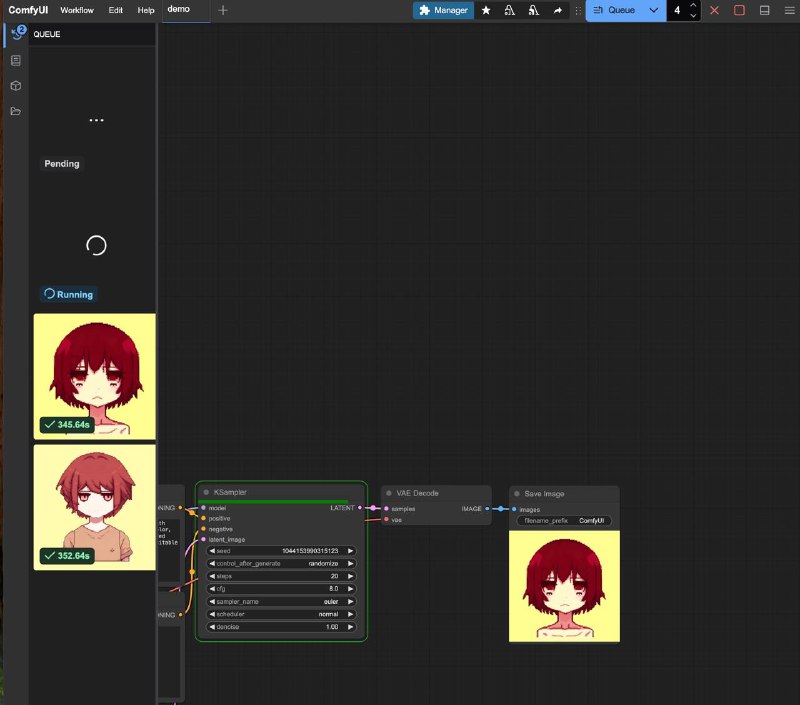
Task: Click the Manager button
Action: (443, 10)
